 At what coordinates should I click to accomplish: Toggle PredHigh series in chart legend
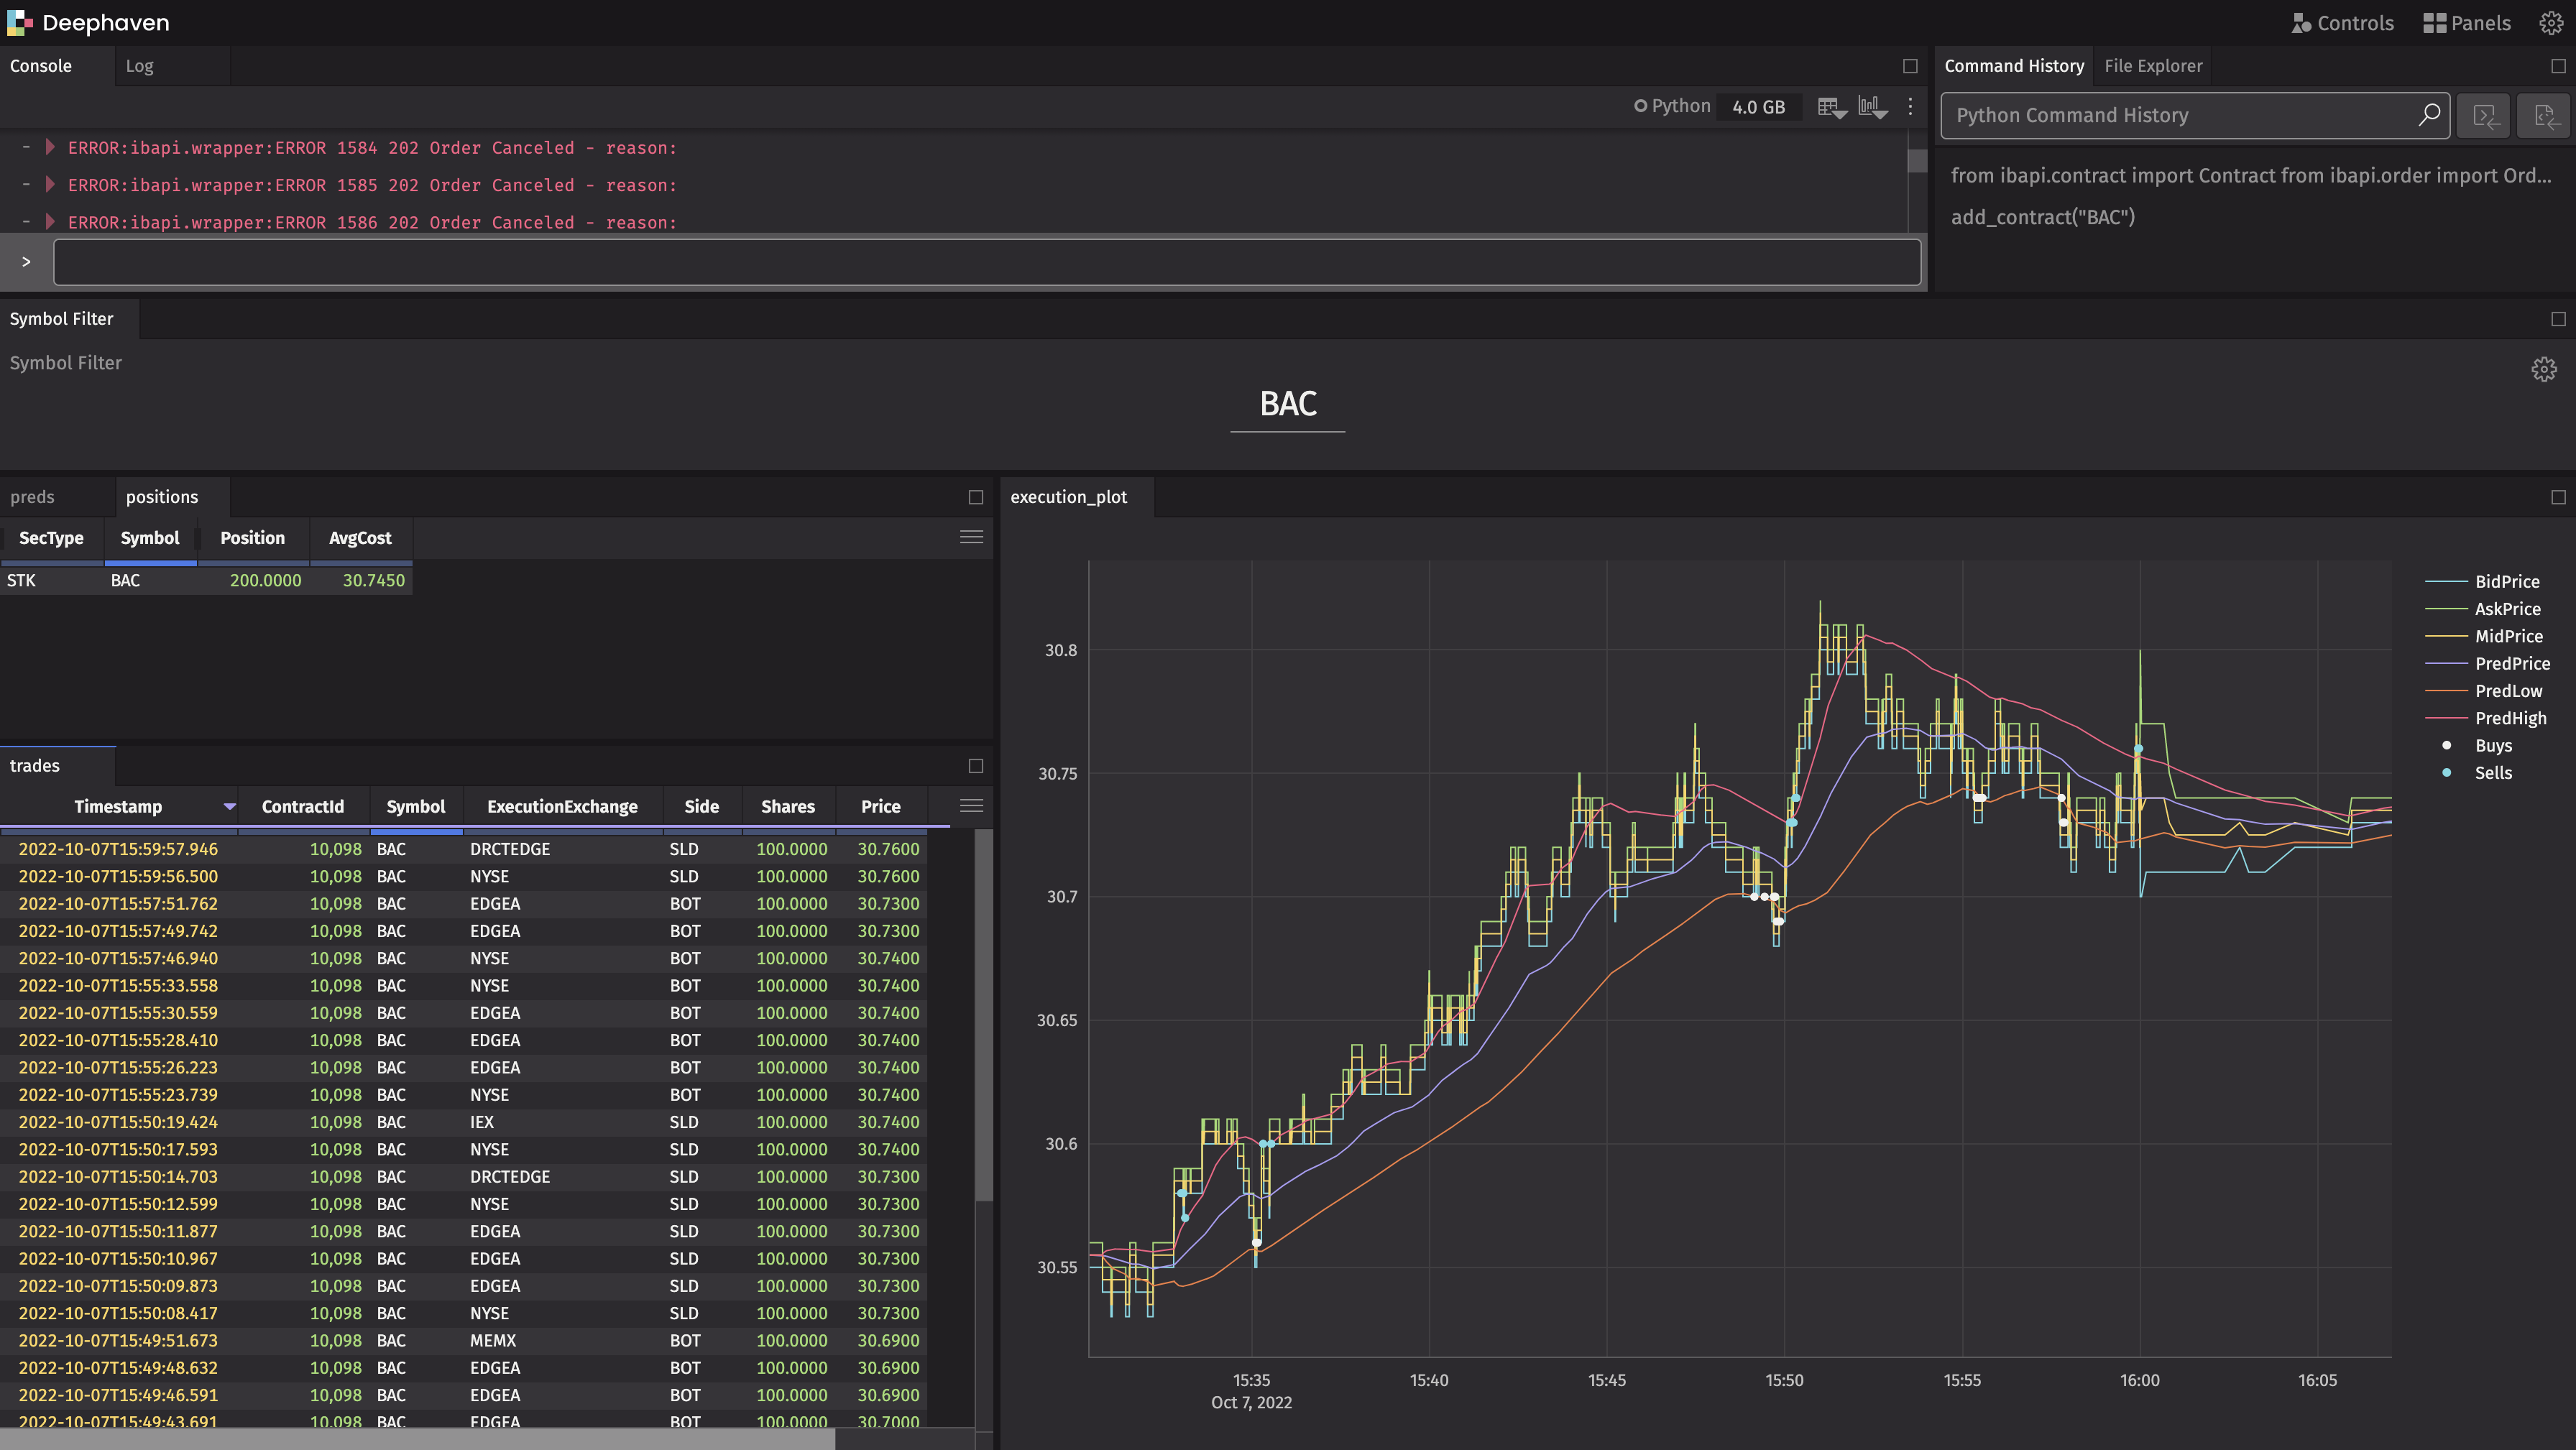[2486, 718]
